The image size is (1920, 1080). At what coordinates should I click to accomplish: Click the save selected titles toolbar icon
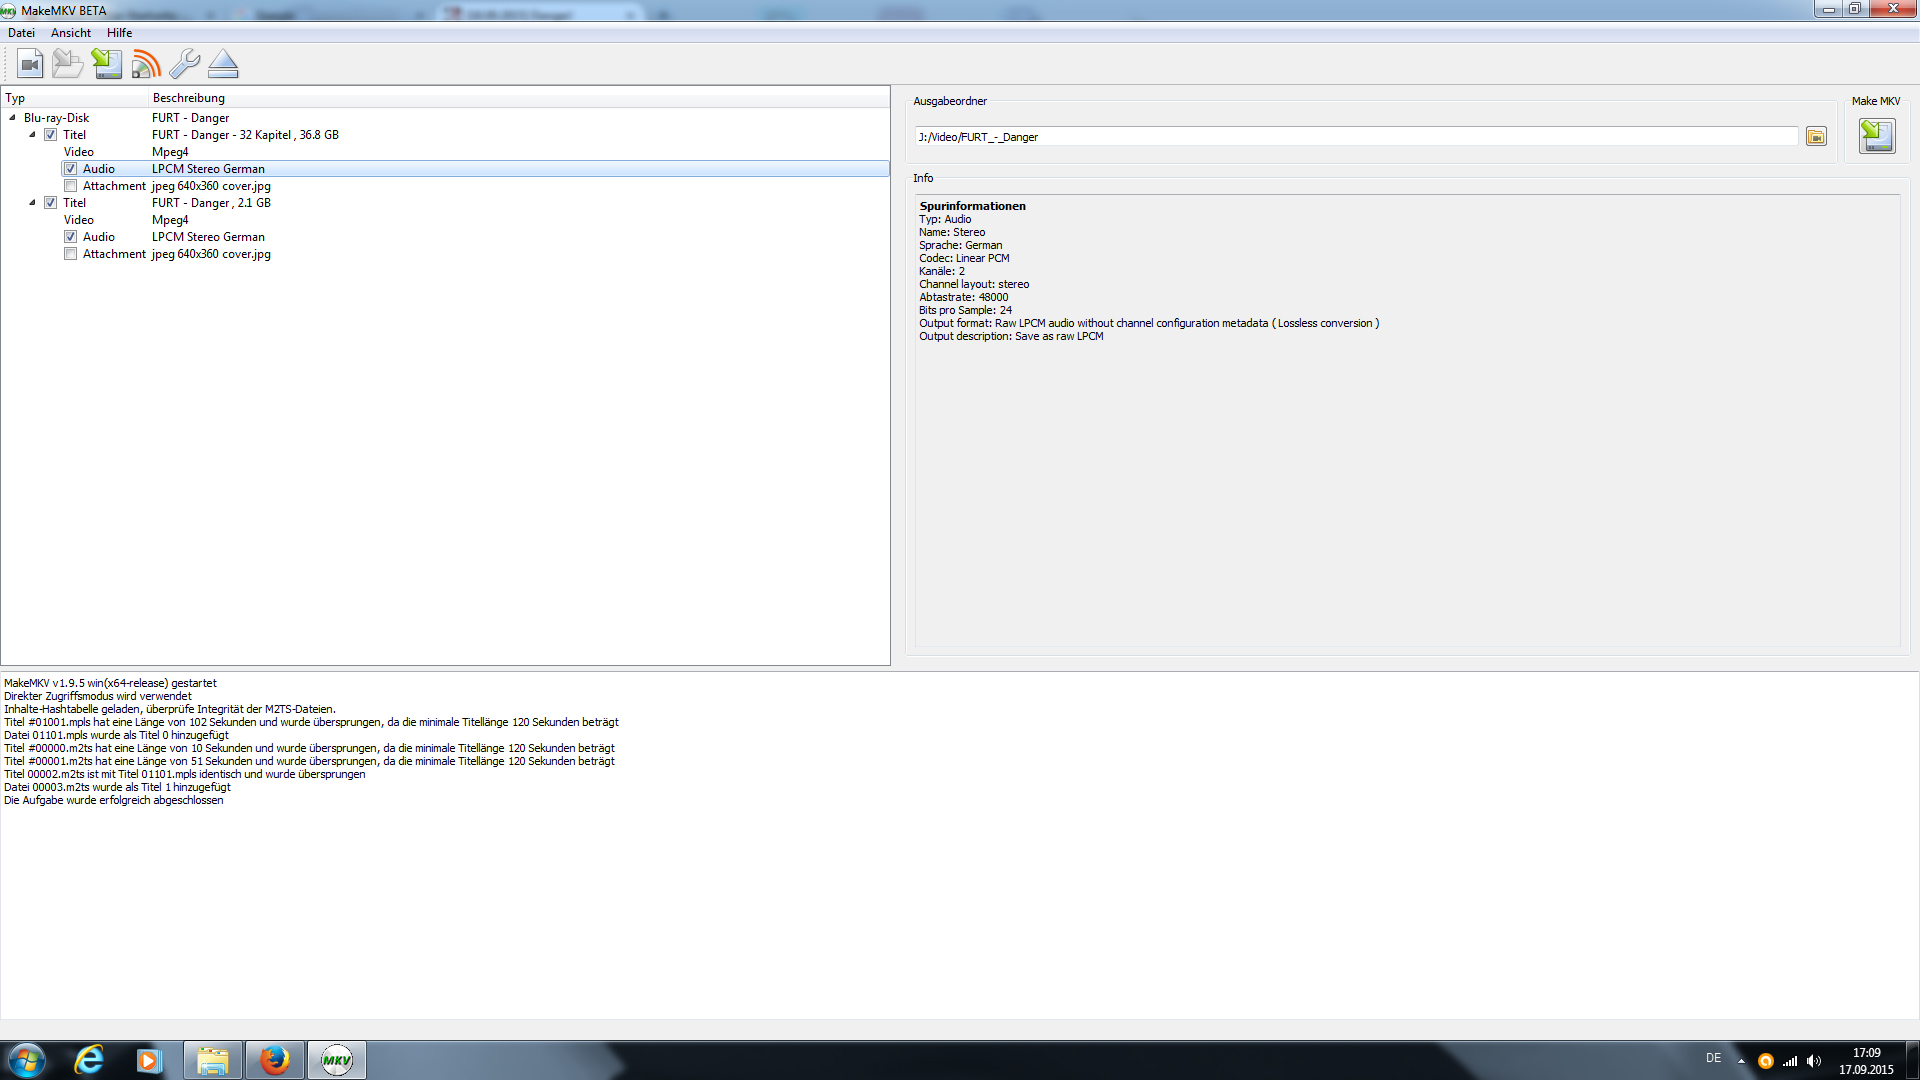tap(107, 64)
